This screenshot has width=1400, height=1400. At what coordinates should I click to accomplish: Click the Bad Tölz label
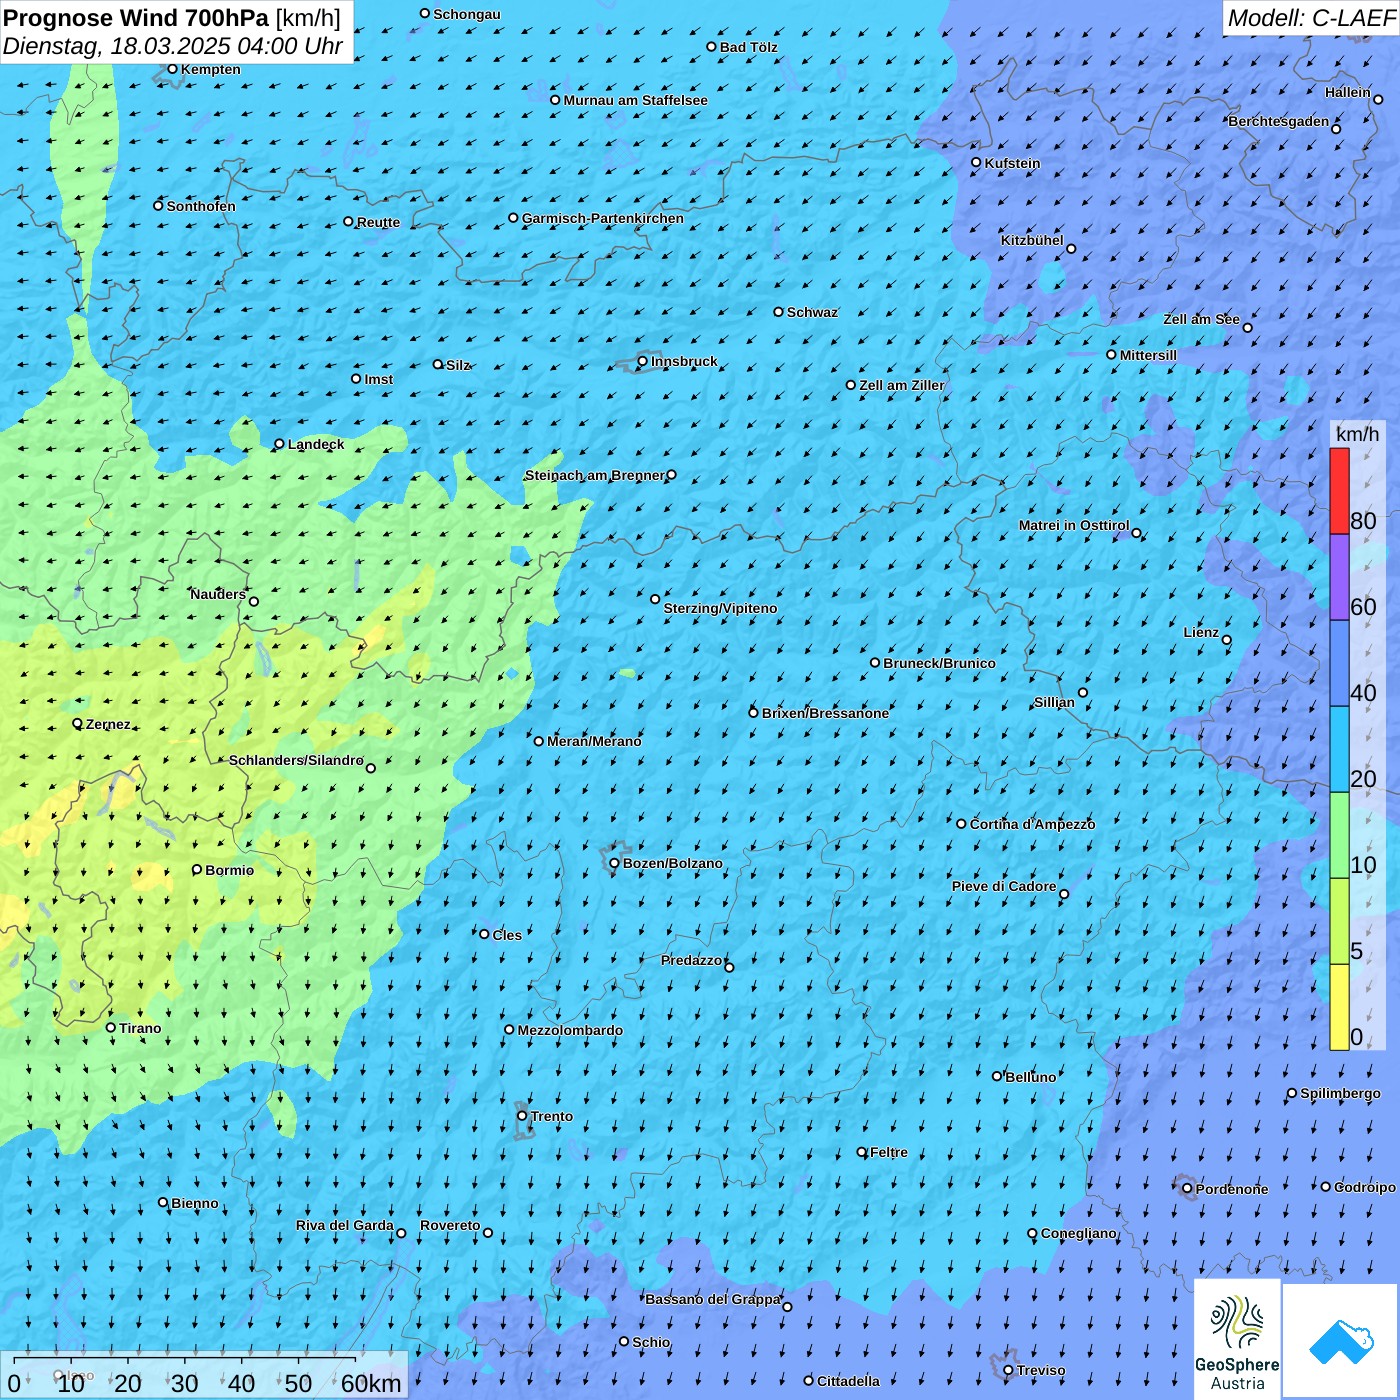(x=748, y=47)
